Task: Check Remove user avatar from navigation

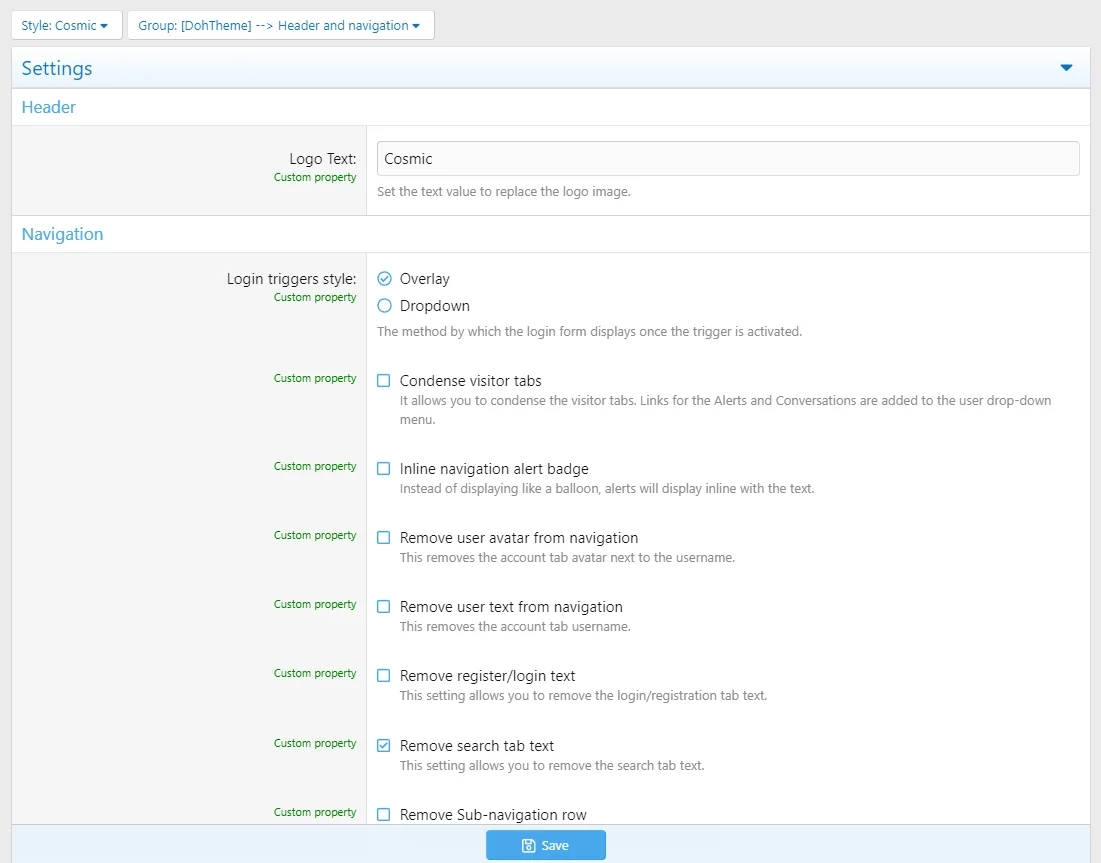Action: pyautogui.click(x=384, y=538)
